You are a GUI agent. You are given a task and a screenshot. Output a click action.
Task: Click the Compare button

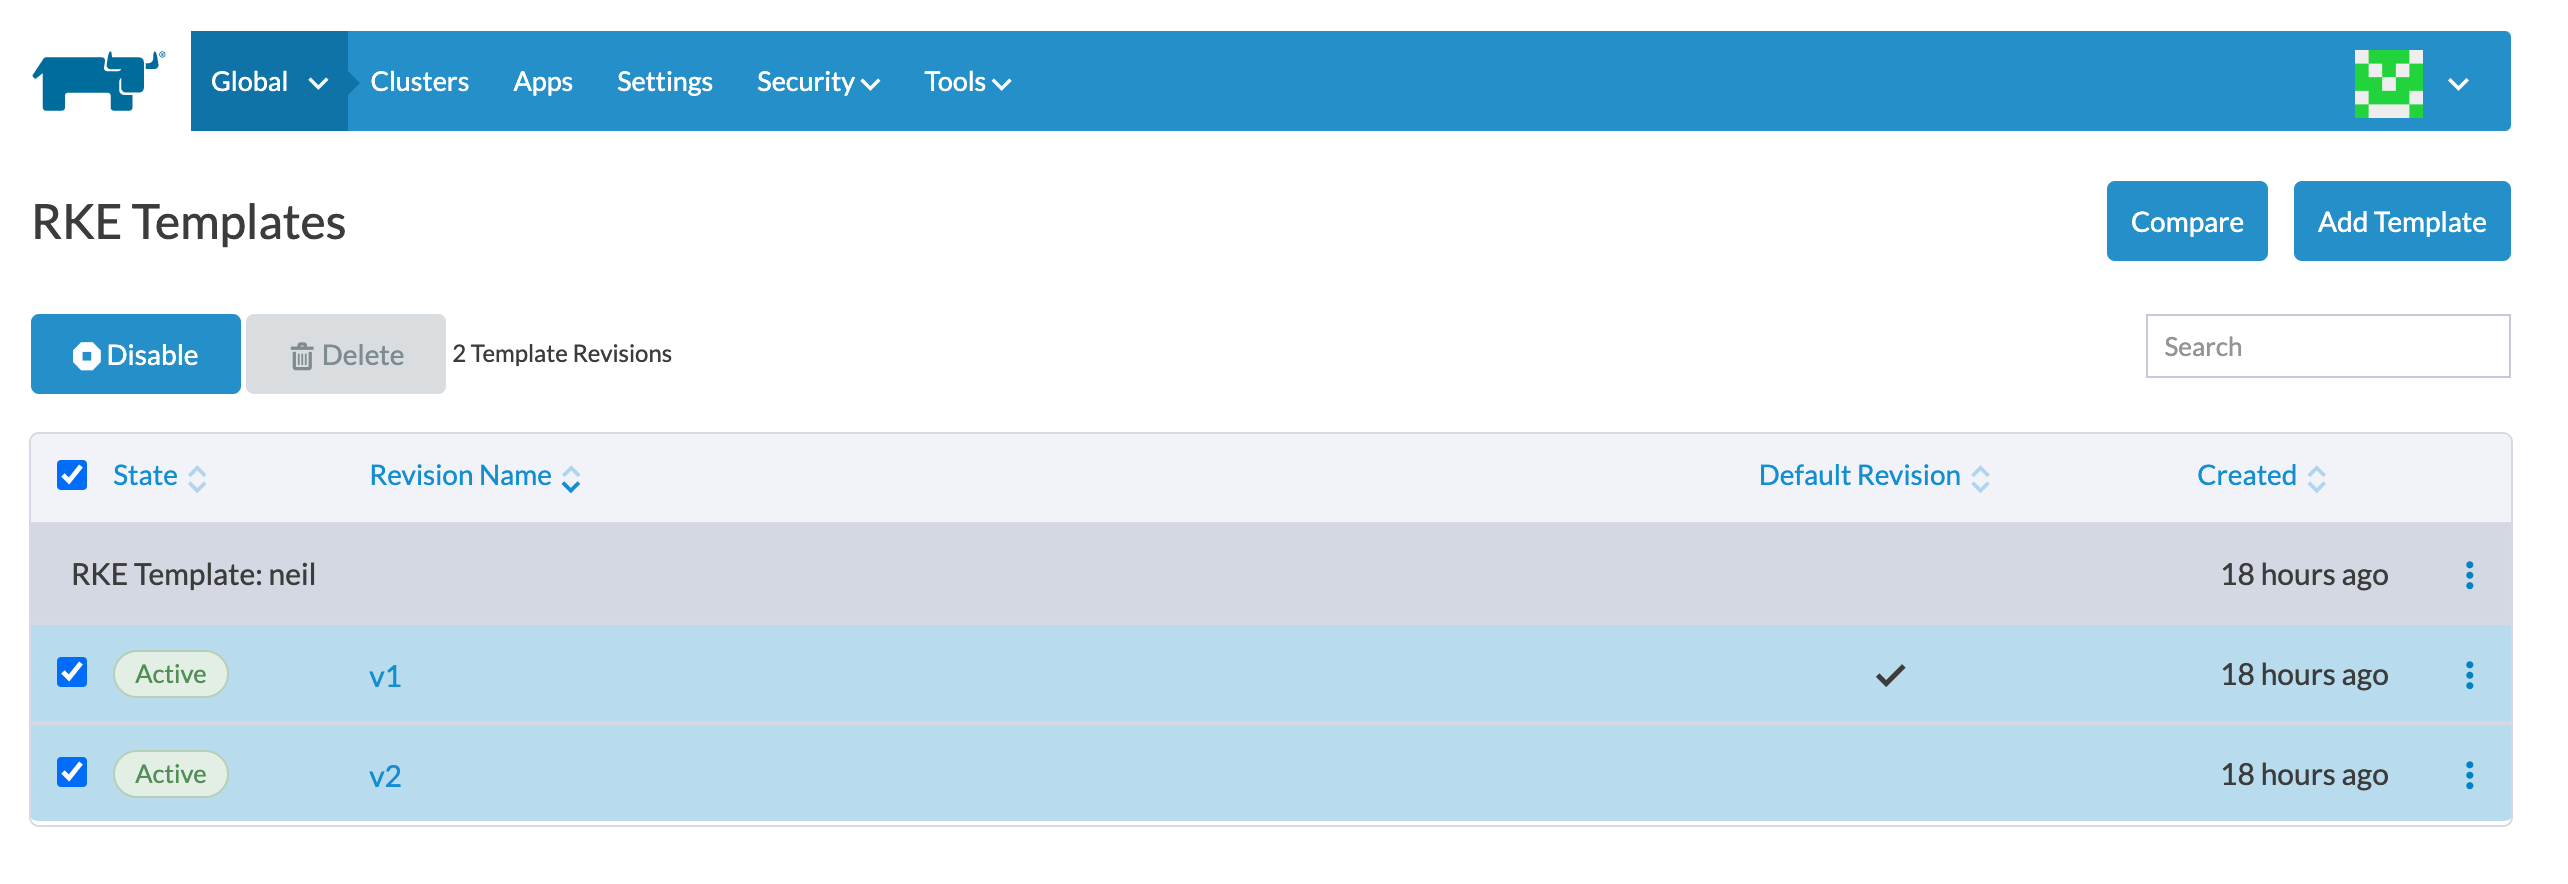point(2187,221)
